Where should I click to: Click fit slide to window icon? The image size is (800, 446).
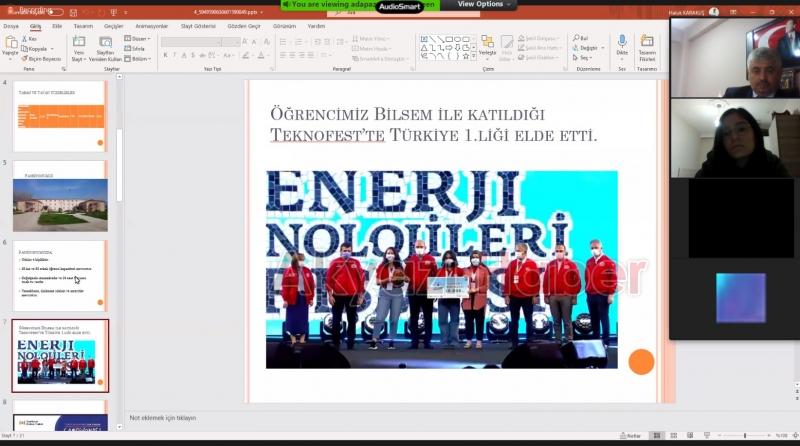[795, 436]
